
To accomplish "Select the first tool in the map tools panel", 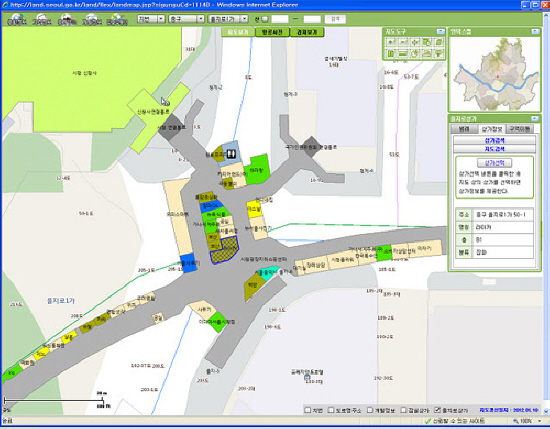I will click(x=391, y=42).
